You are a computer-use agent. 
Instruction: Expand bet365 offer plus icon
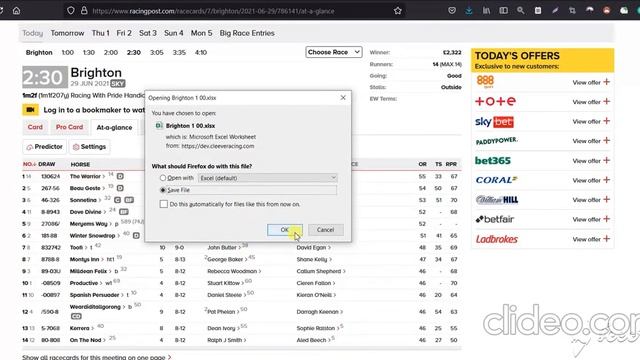tap(607, 160)
